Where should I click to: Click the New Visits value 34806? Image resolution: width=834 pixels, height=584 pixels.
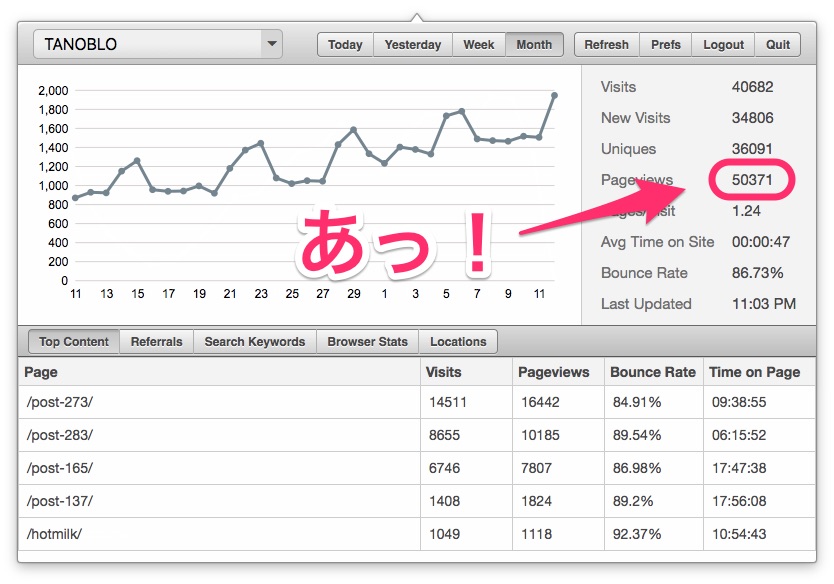752,118
